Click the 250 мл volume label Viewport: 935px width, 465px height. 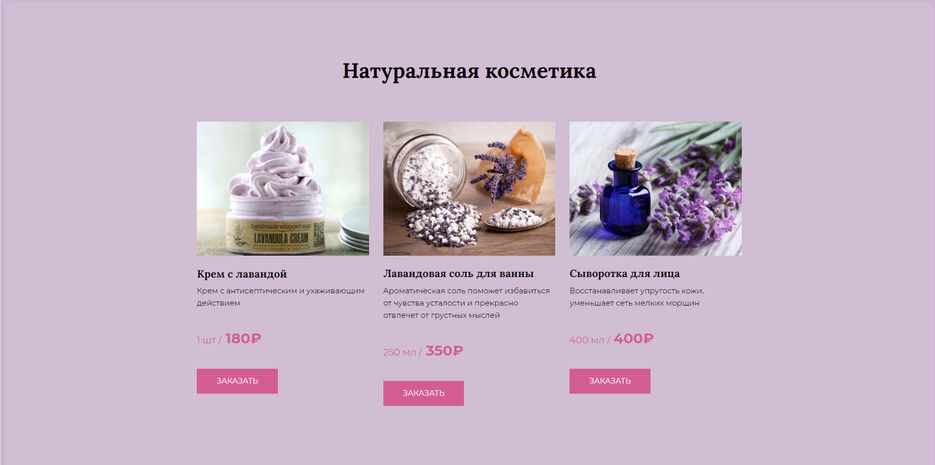[x=399, y=352]
